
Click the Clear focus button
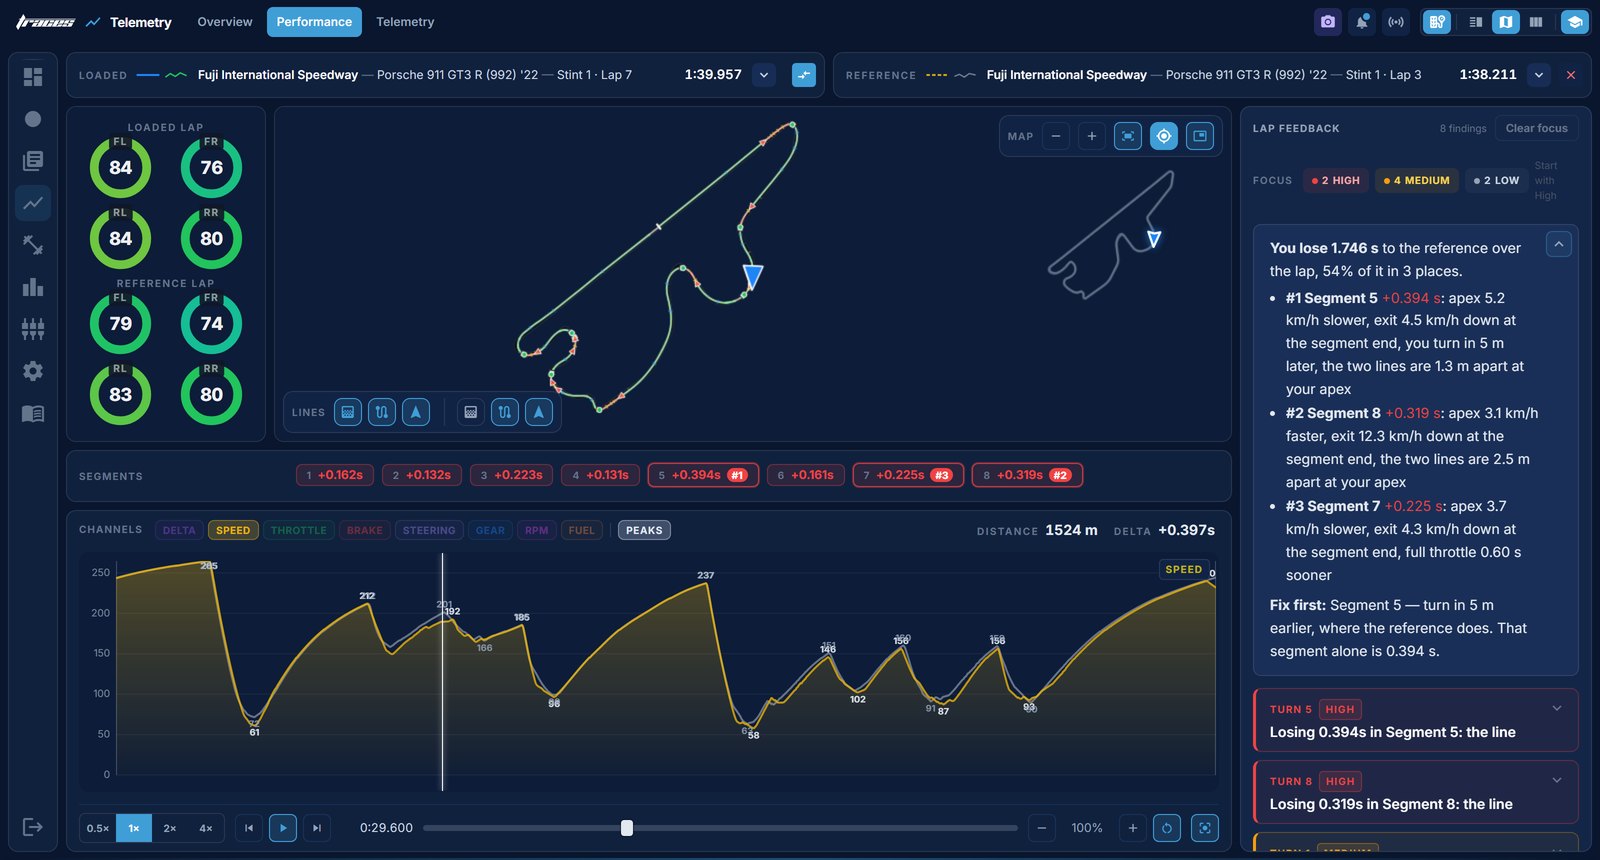click(1537, 128)
